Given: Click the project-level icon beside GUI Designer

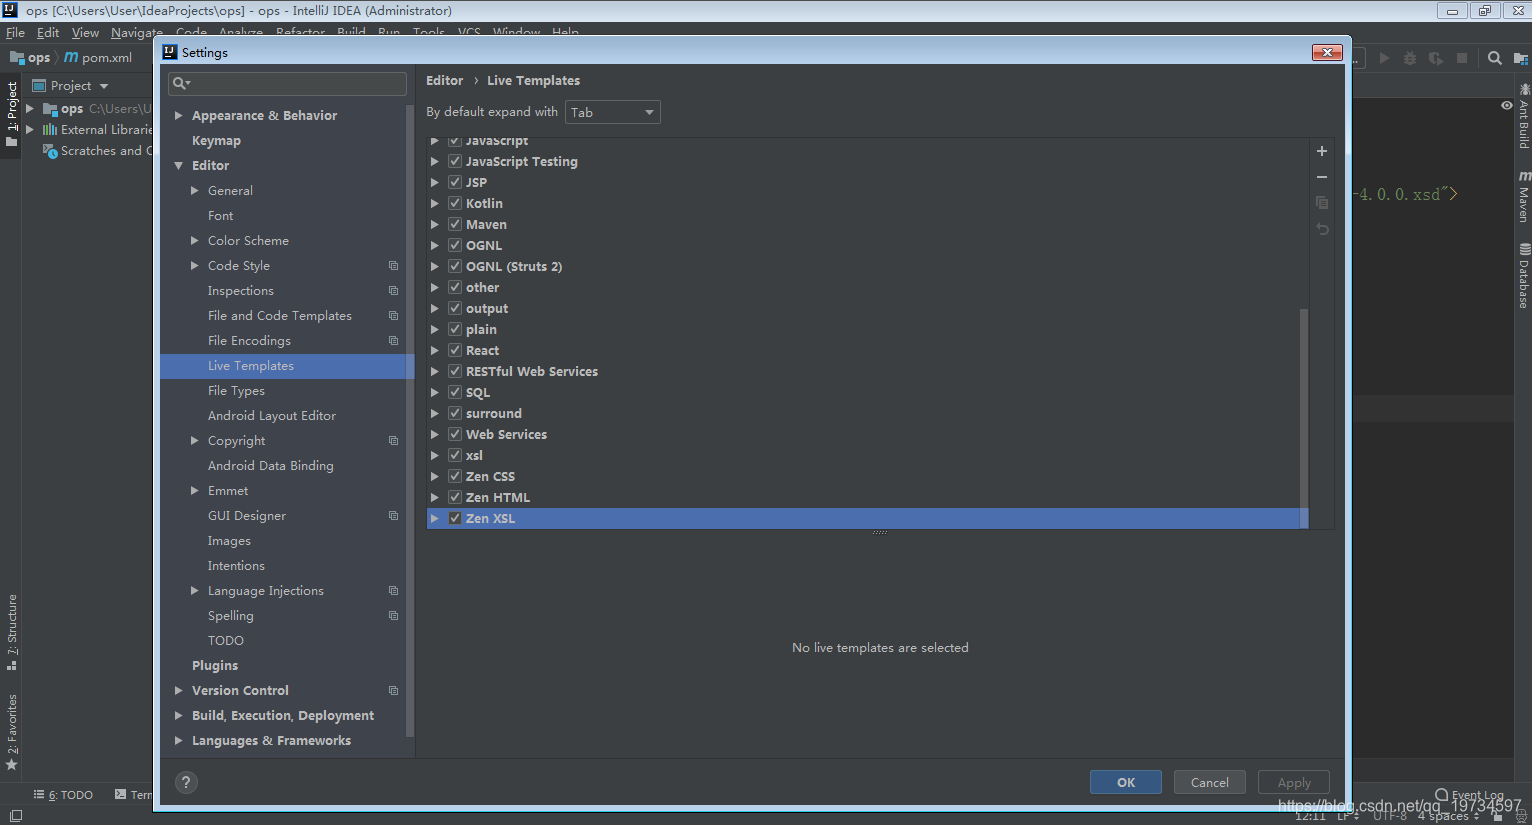Looking at the screenshot, I should coord(393,516).
